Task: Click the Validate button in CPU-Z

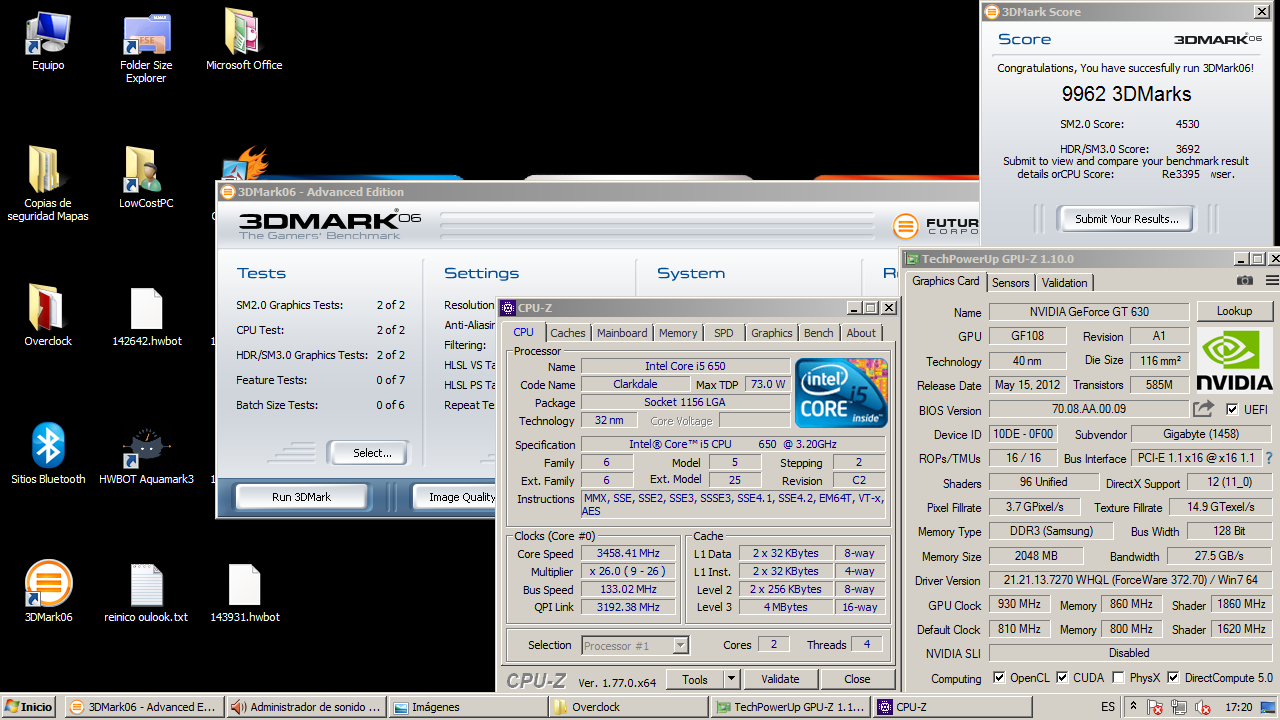Action: [x=780, y=679]
